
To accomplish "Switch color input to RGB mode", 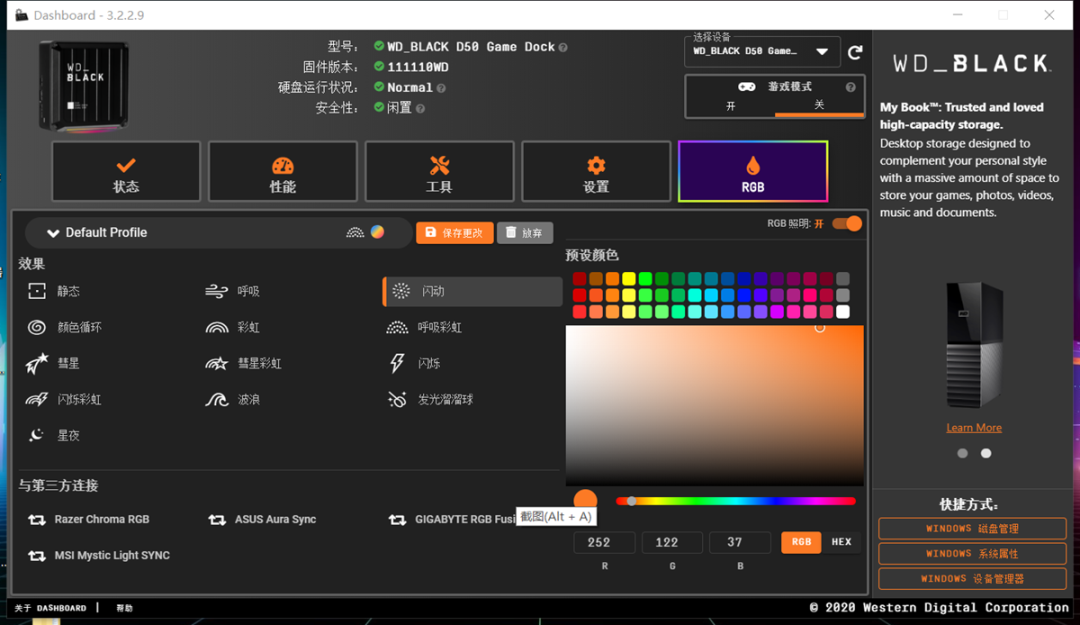I will tap(801, 542).
